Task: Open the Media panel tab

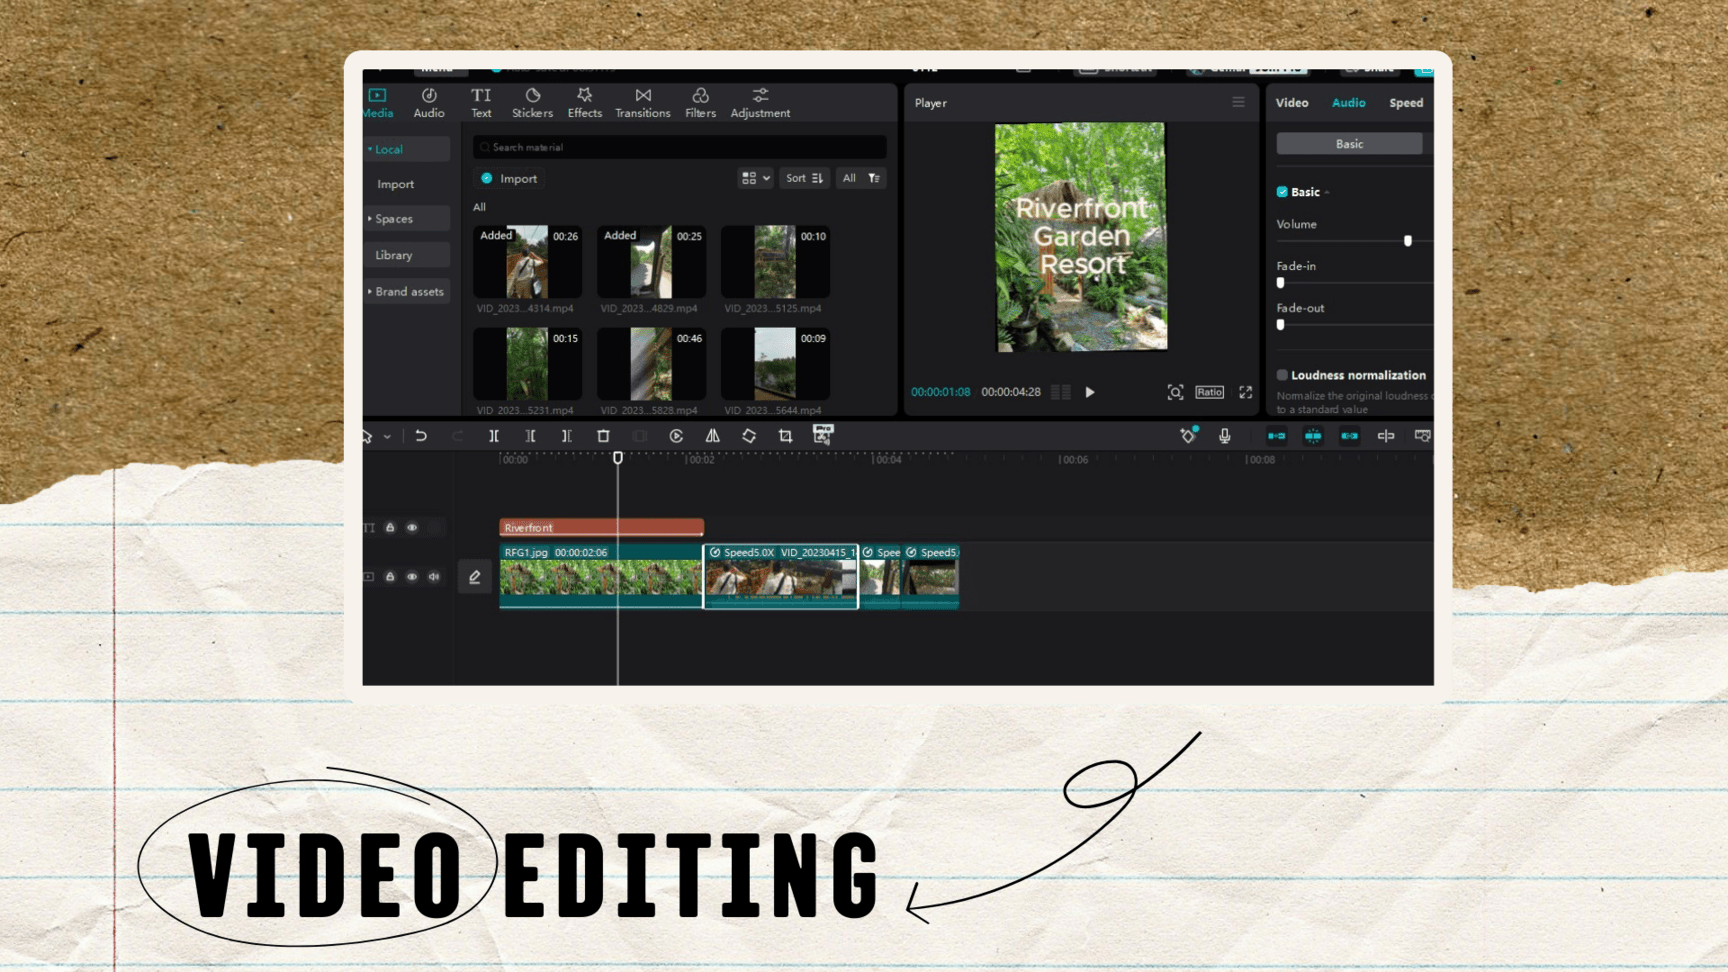Action: (378, 103)
